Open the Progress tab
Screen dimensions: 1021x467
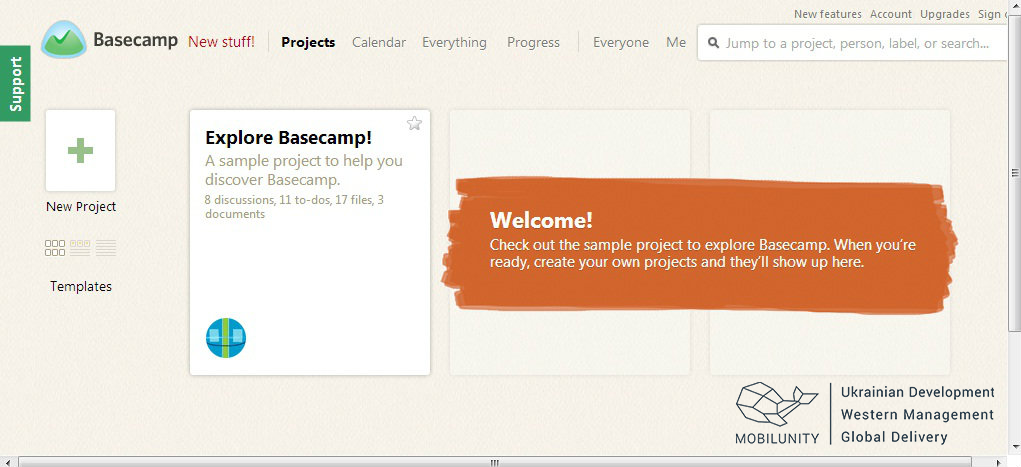(533, 42)
